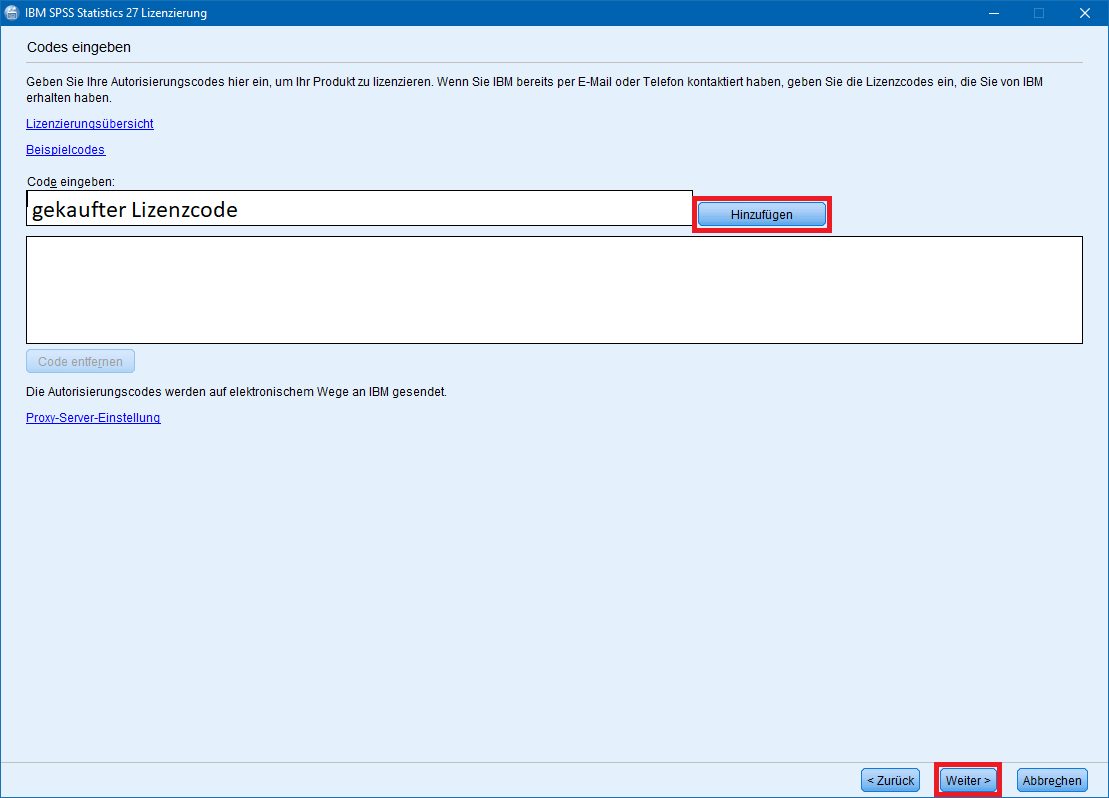
Task: Click the note about electronic sending to IBM
Action: pyautogui.click(x=236, y=392)
